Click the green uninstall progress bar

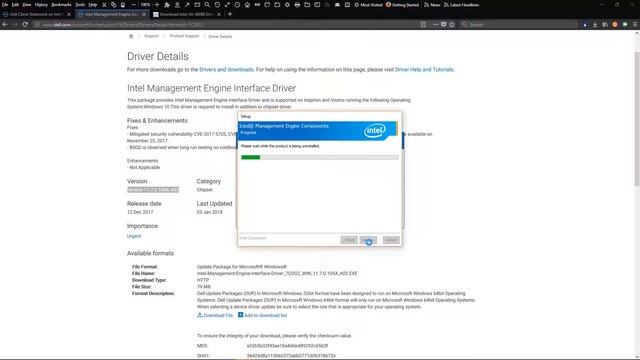point(320,157)
